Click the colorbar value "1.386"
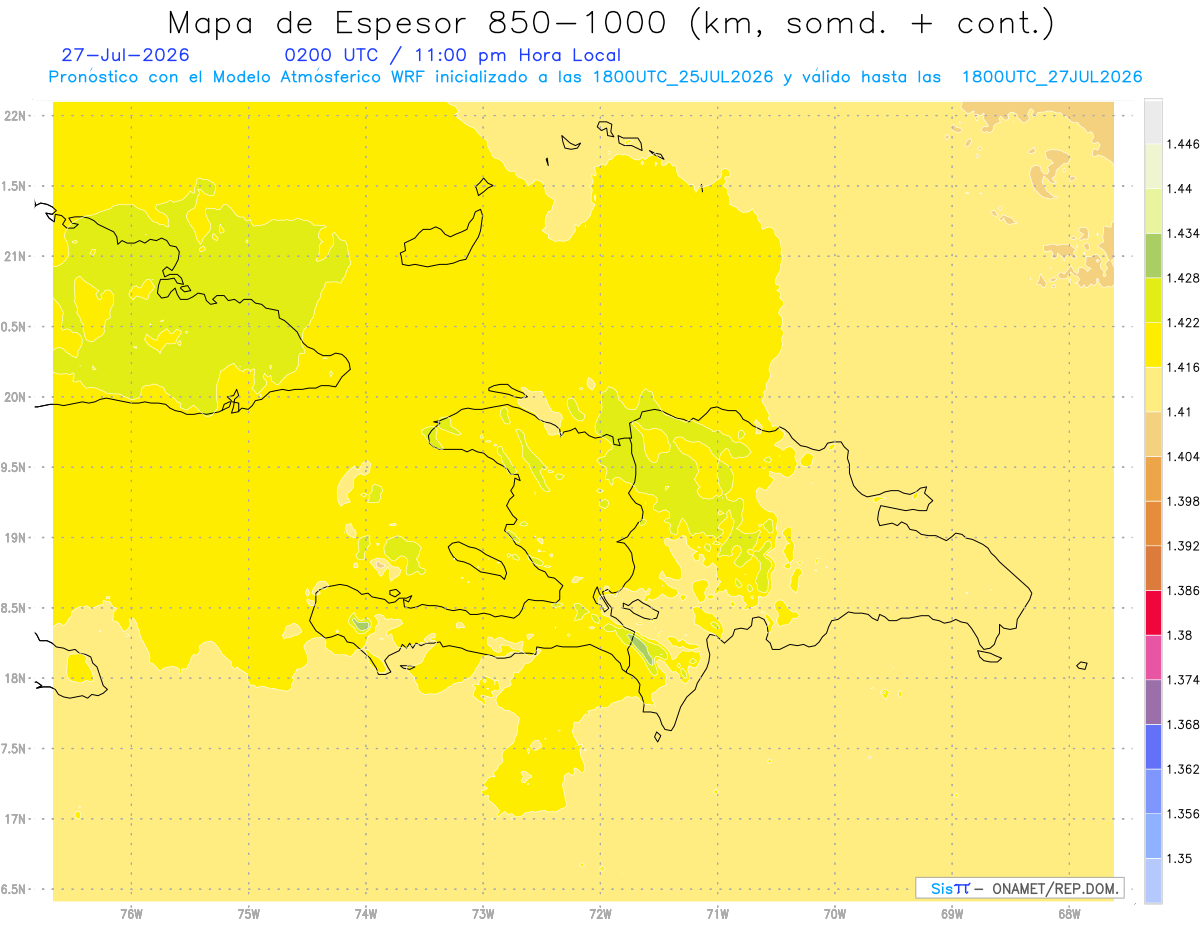 (1184, 591)
